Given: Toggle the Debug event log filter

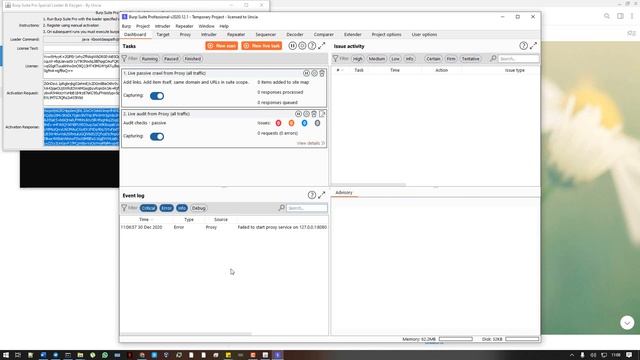Looking at the screenshot, I should (x=199, y=208).
